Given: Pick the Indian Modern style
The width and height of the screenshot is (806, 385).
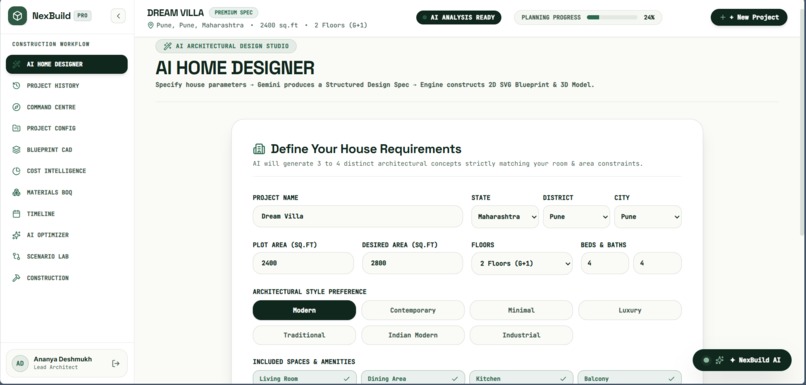Looking at the screenshot, I should 413,335.
